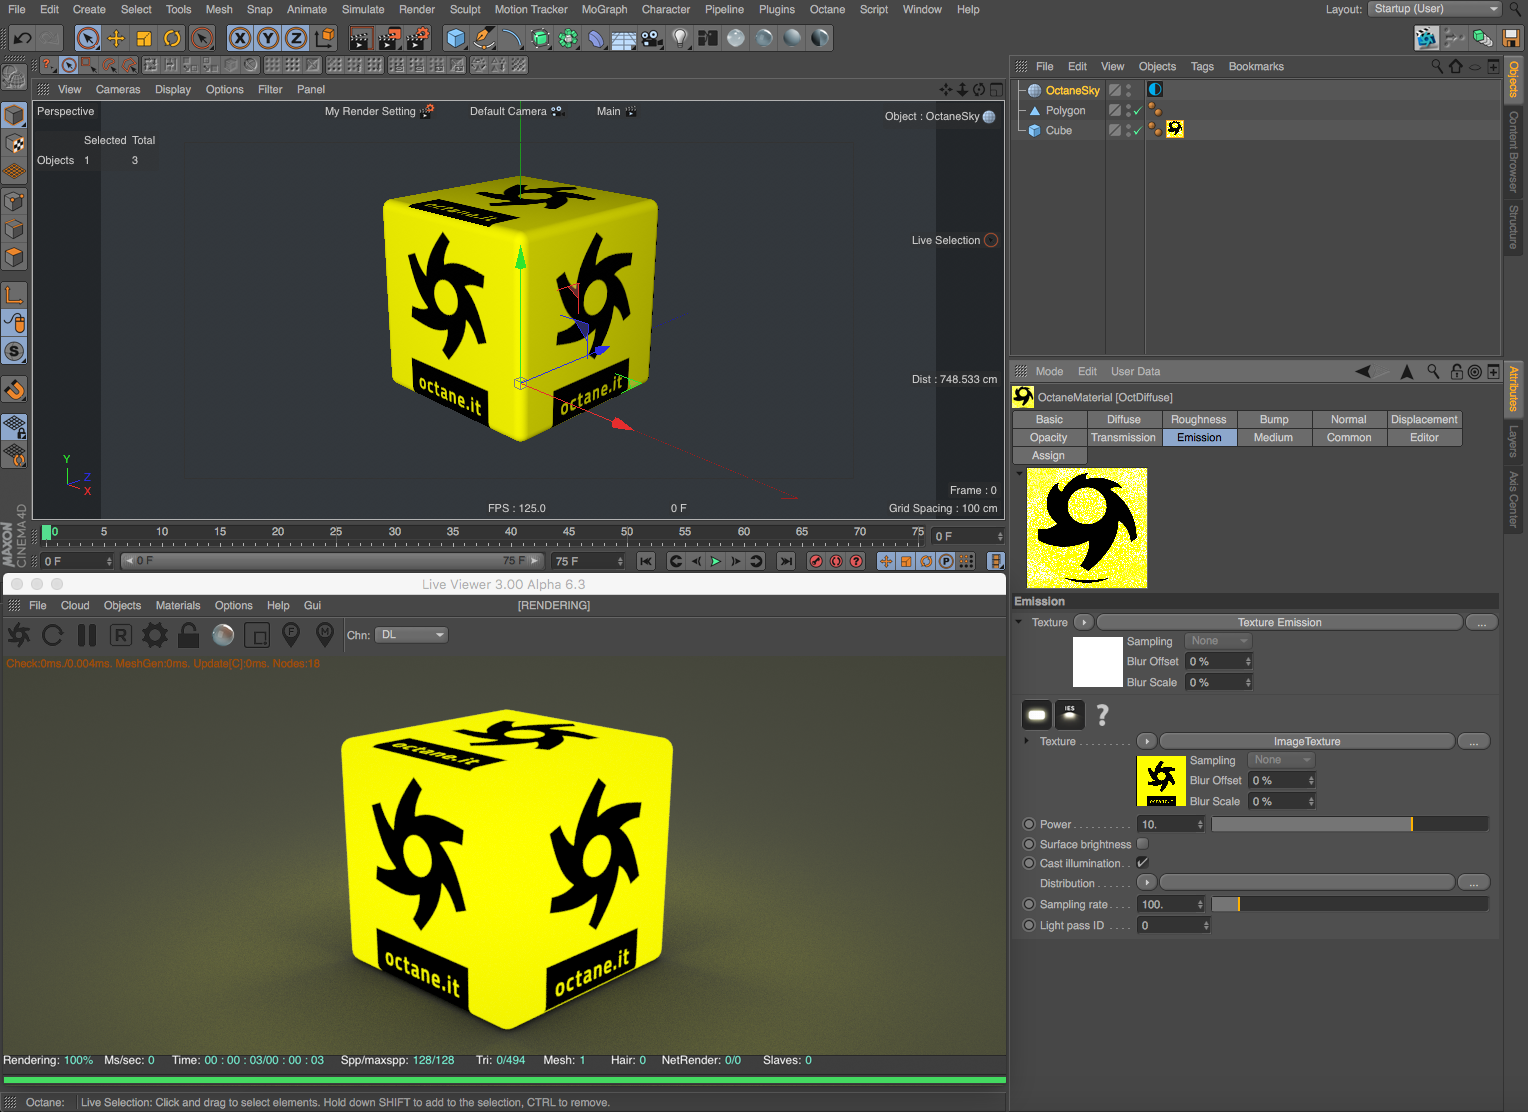Screen dimensions: 1528x1112
Task: Open ImageTexture arrow popup button
Action: coord(1147,741)
